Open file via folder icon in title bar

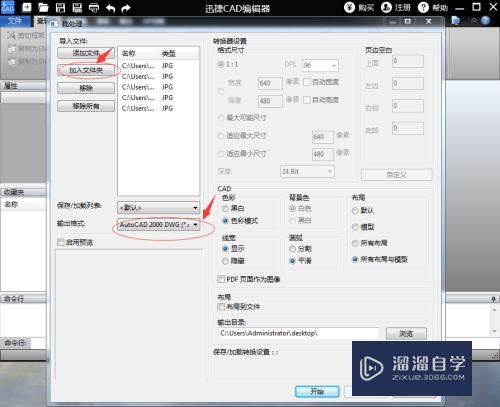pyautogui.click(x=43, y=7)
